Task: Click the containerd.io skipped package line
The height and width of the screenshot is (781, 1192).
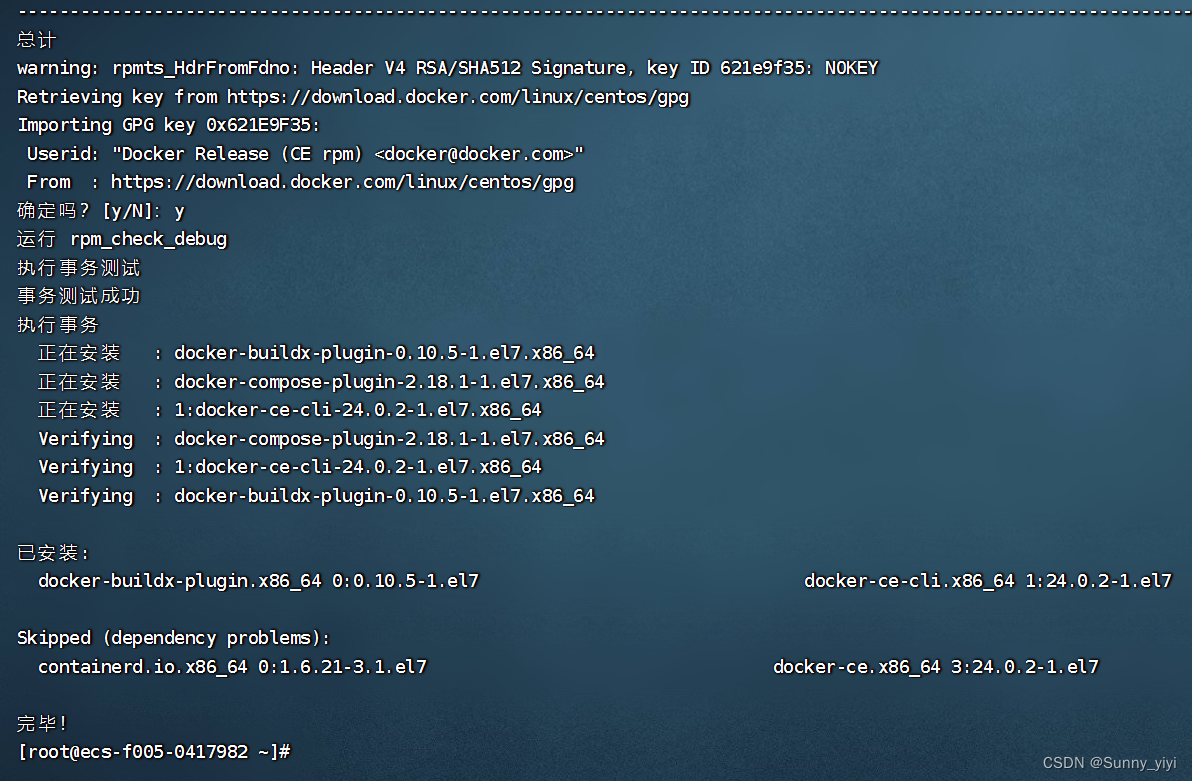Action: (x=230, y=666)
